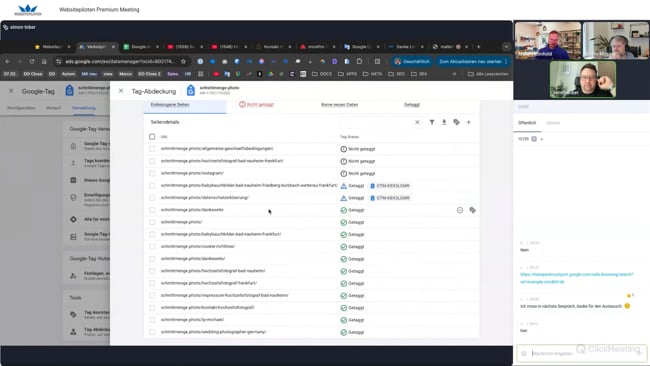
Task: Click the Geschäftlich profile button
Action: click(412, 61)
